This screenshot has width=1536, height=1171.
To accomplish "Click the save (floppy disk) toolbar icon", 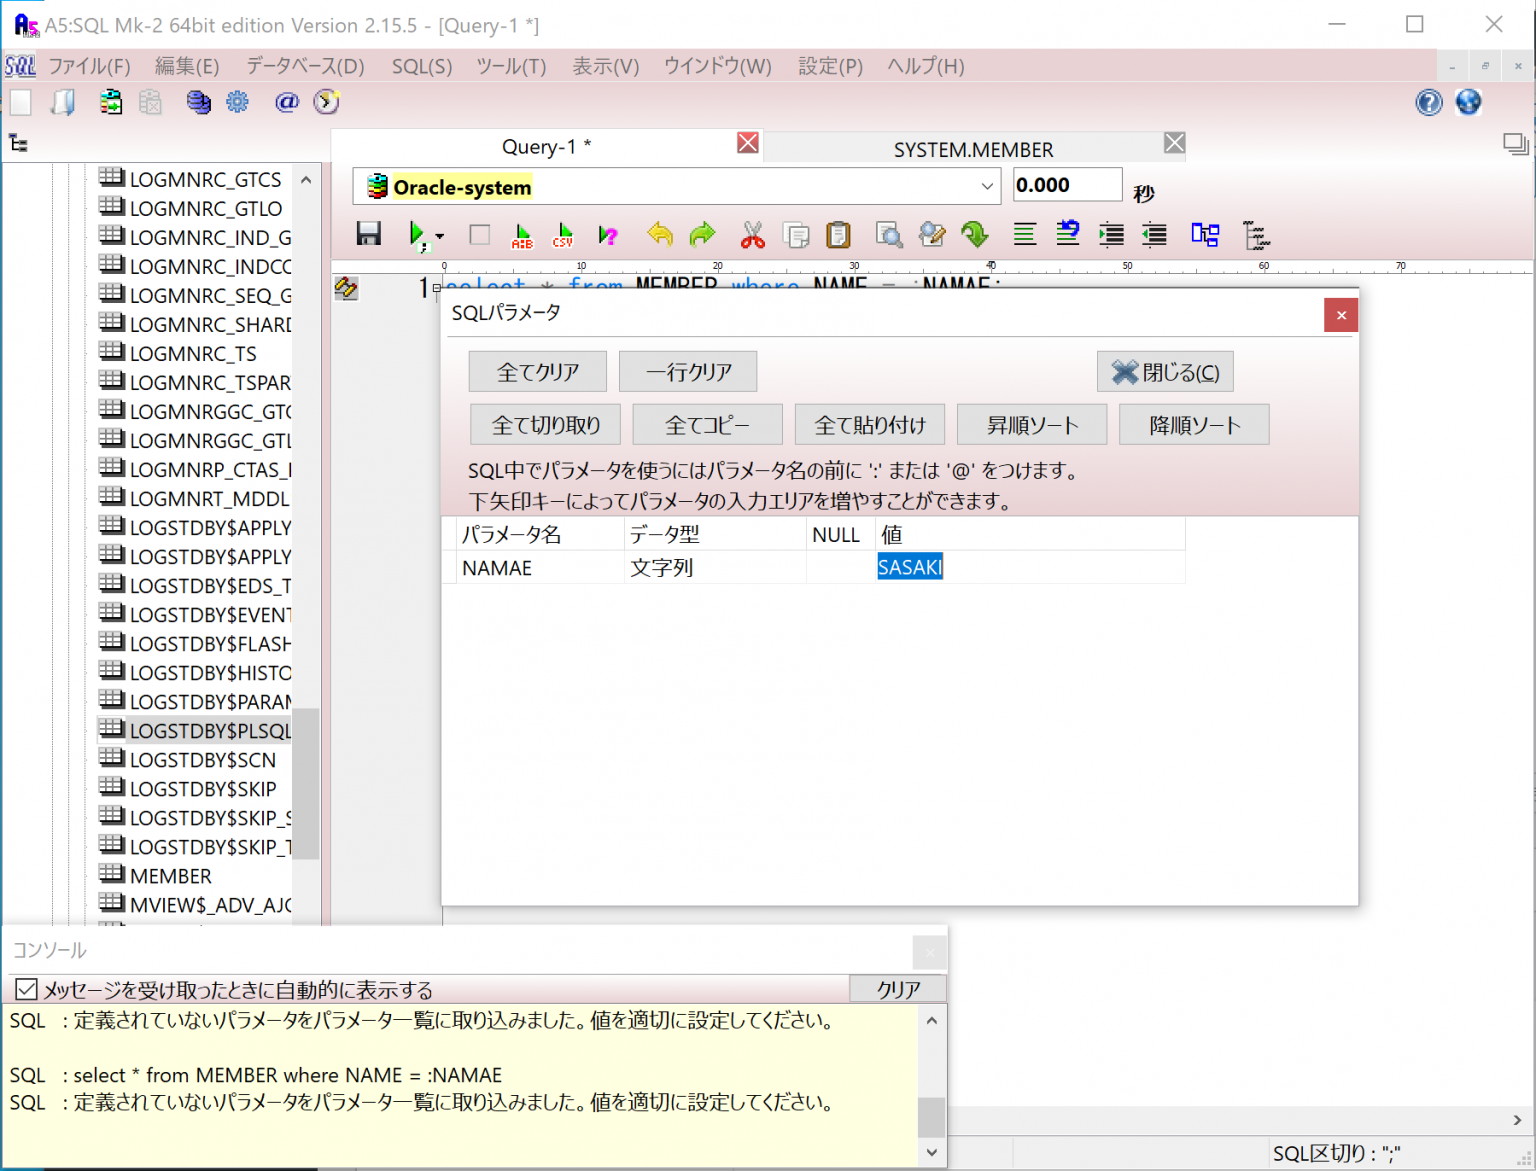I will point(368,235).
